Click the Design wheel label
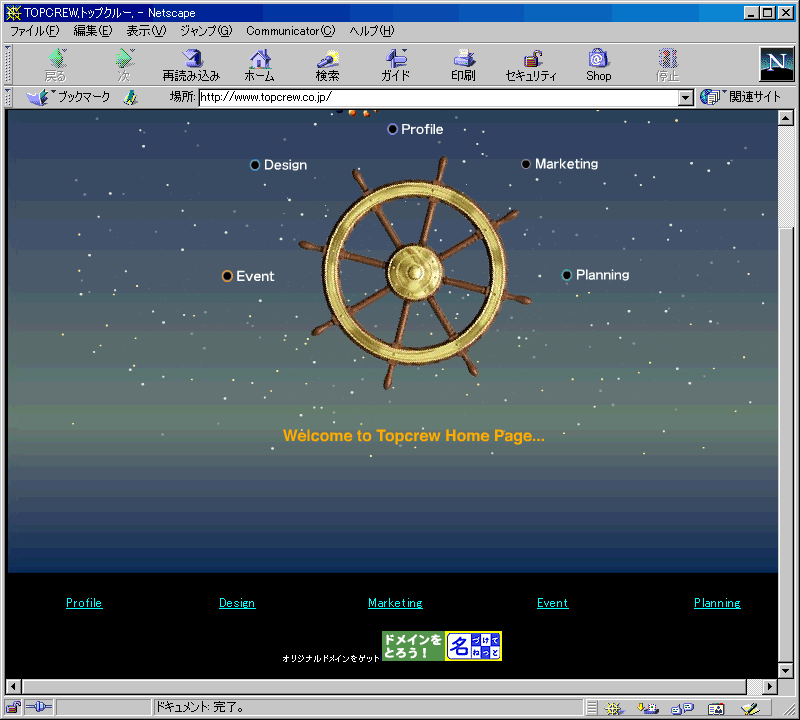This screenshot has width=800, height=720. tap(279, 165)
